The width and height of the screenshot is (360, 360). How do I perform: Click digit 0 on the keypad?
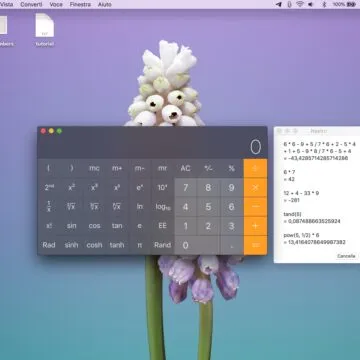point(197,245)
